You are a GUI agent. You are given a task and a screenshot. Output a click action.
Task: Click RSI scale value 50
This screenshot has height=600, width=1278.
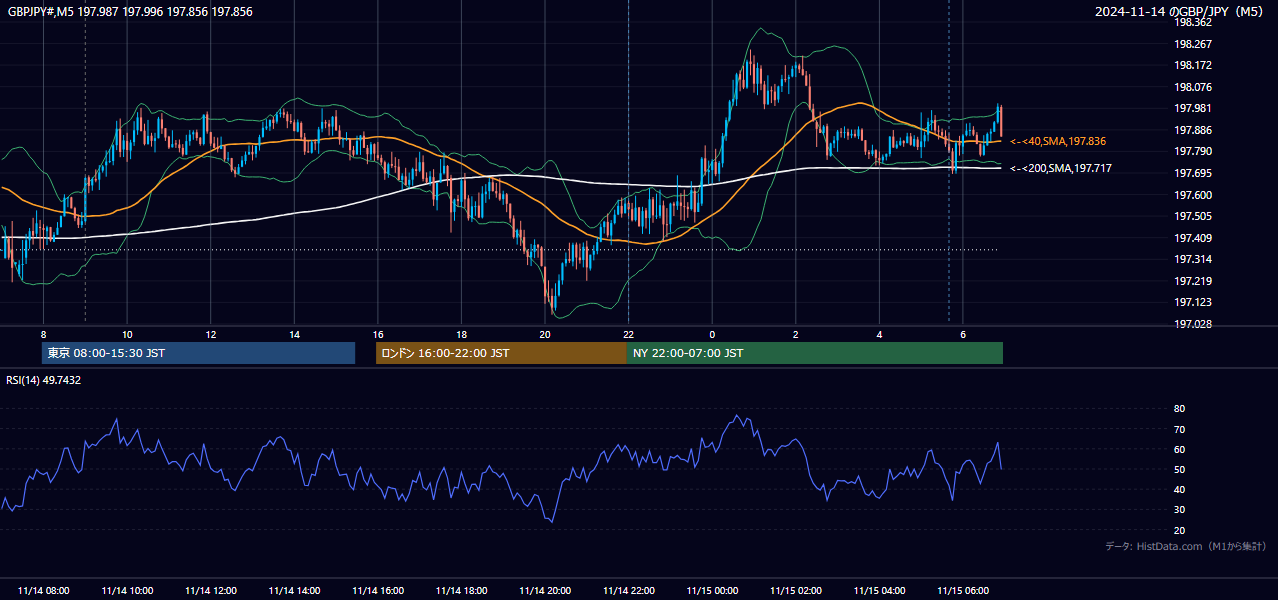(x=1179, y=469)
